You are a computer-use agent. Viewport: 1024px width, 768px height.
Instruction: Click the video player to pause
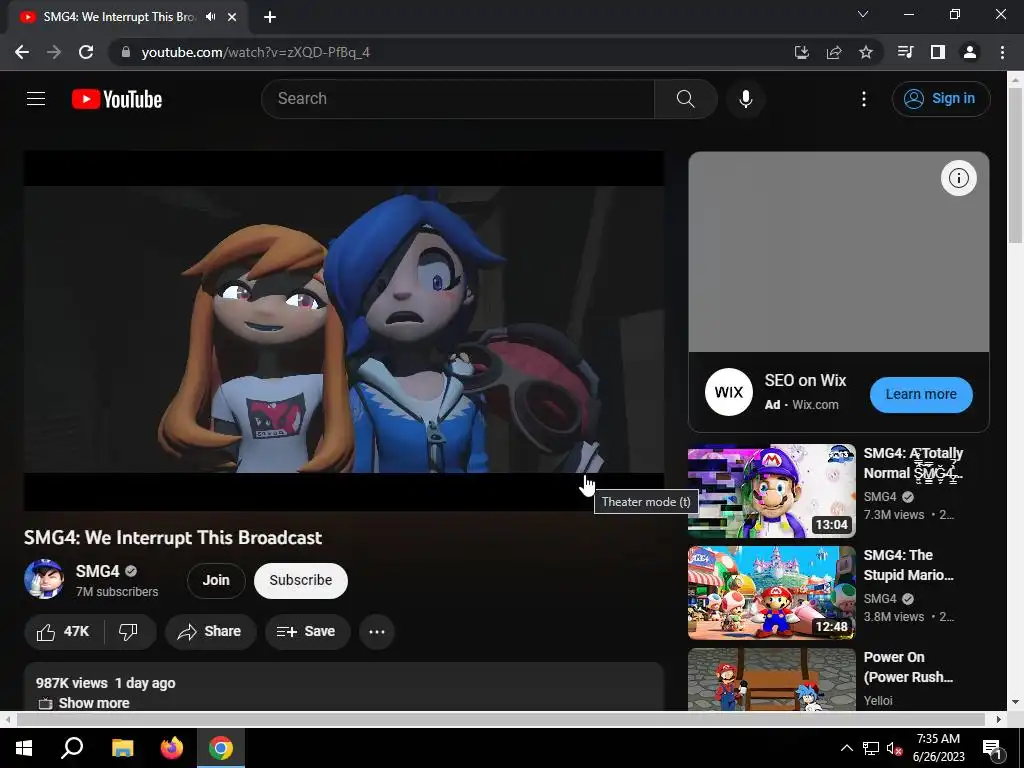344,330
